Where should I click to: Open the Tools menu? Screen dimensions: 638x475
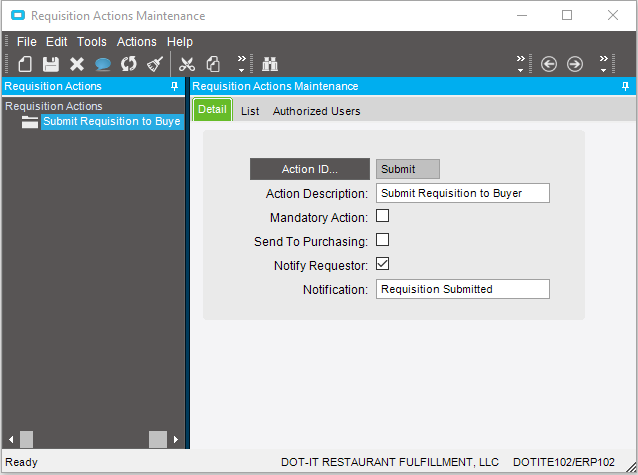pos(92,42)
